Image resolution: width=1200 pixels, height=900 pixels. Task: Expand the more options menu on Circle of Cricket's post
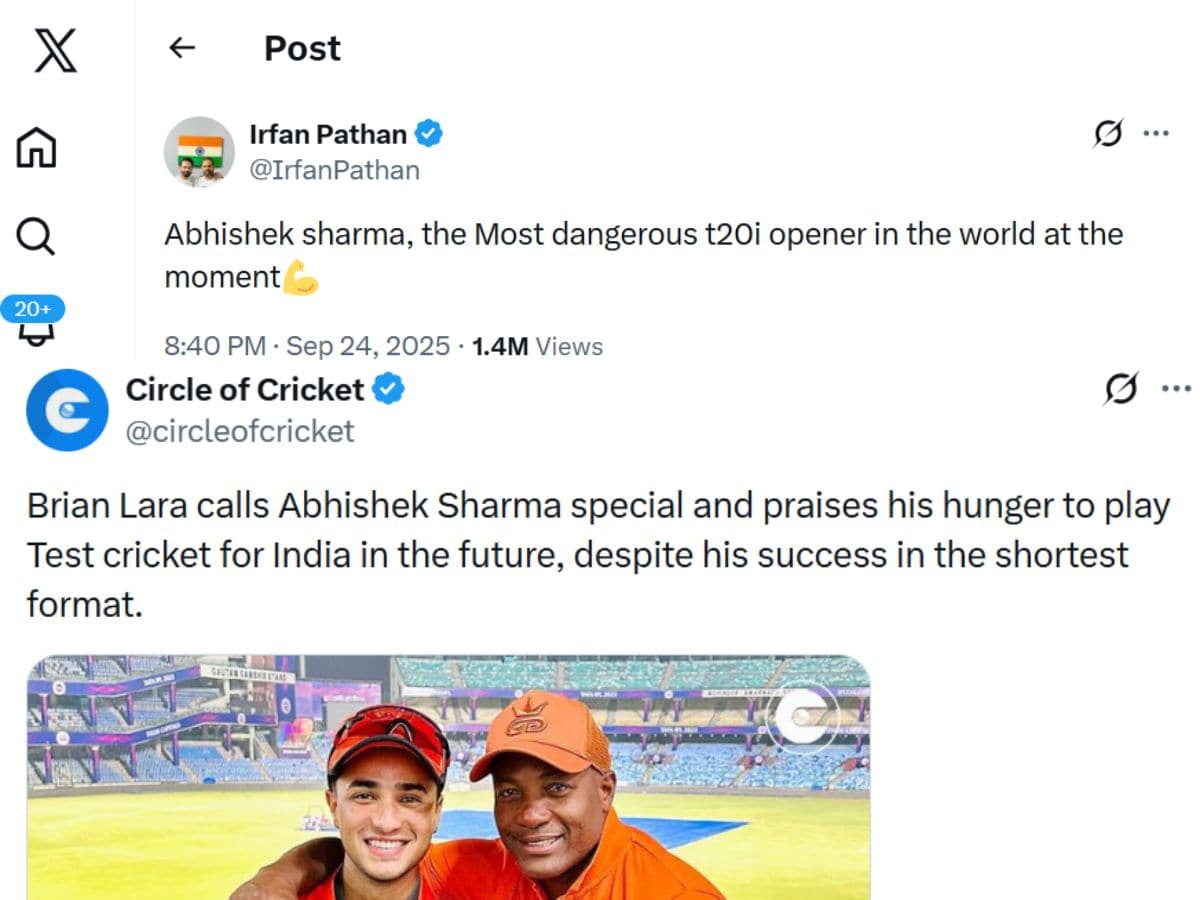[x=1176, y=388]
